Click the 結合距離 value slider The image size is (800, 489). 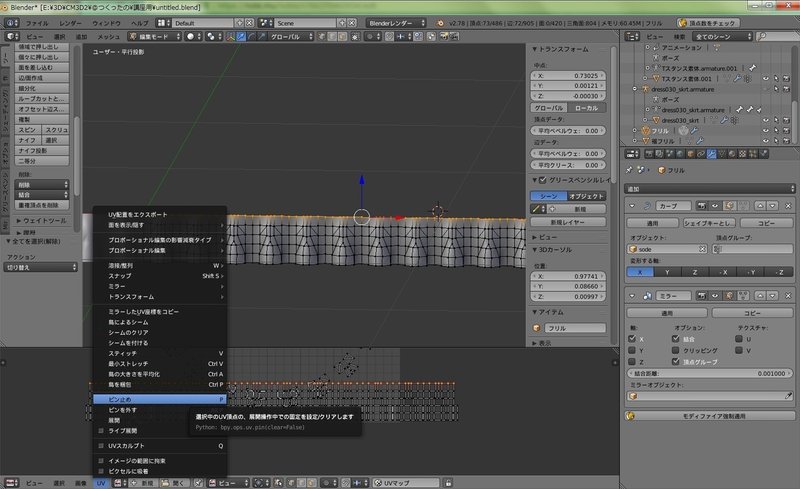(x=709, y=371)
